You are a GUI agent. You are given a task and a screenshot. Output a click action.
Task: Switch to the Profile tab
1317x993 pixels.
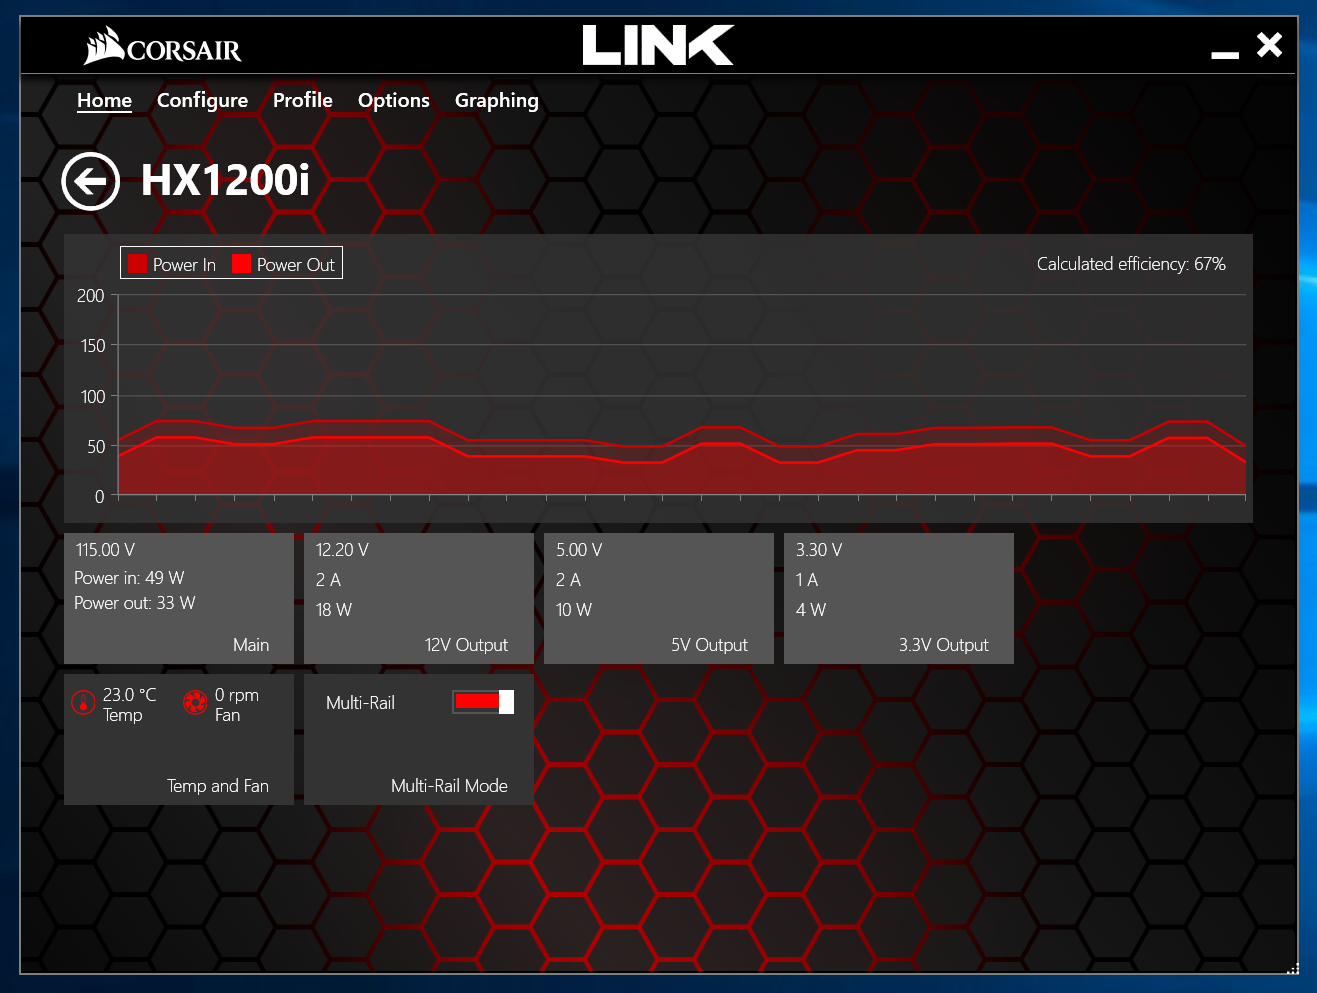pos(303,100)
